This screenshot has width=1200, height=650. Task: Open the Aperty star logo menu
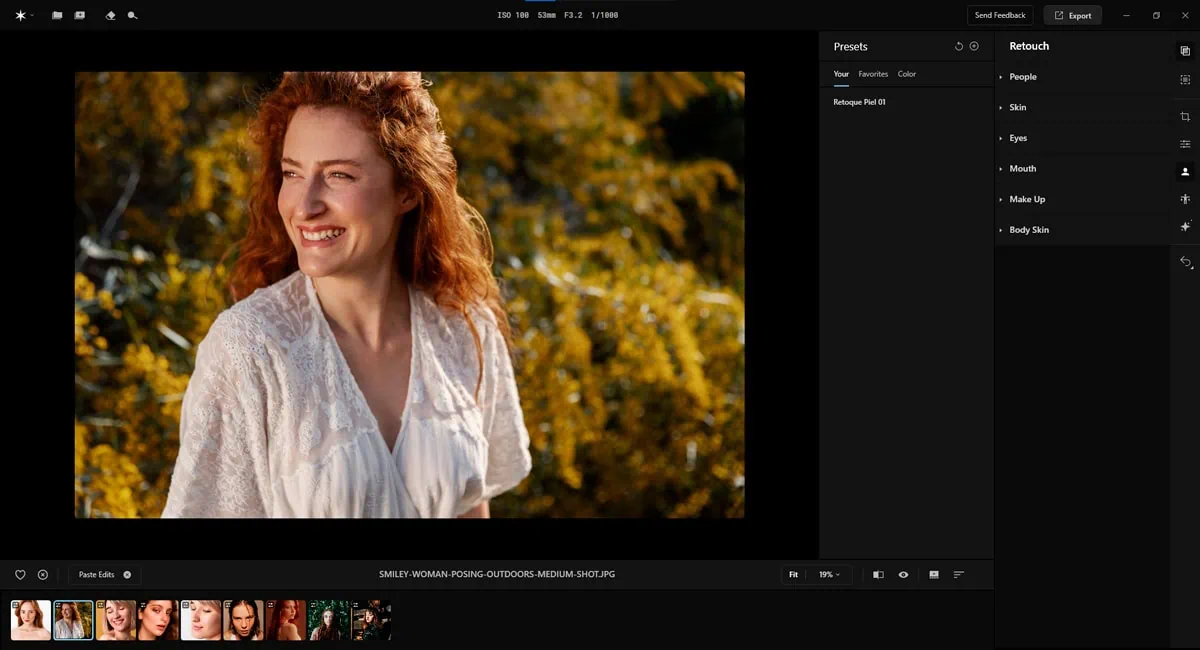(x=20, y=16)
